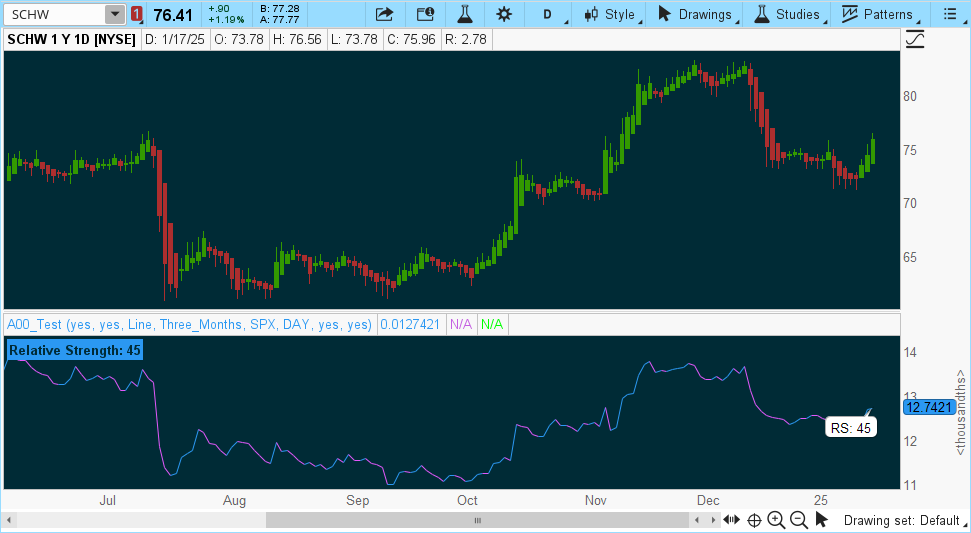The image size is (971, 533).
Task: Click the 75 price axis label
Action: coord(910,150)
